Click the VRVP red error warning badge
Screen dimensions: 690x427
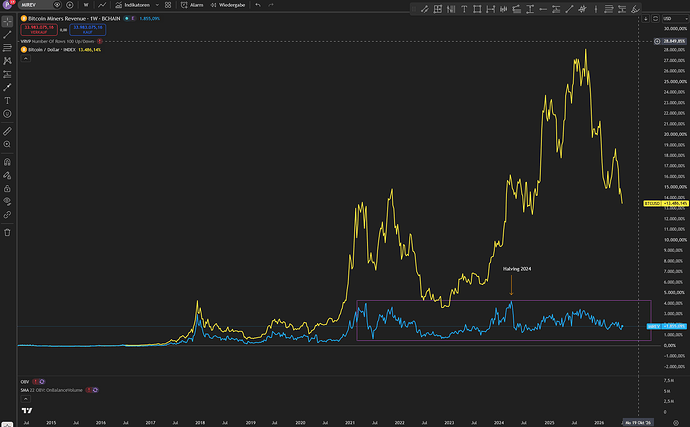100,41
